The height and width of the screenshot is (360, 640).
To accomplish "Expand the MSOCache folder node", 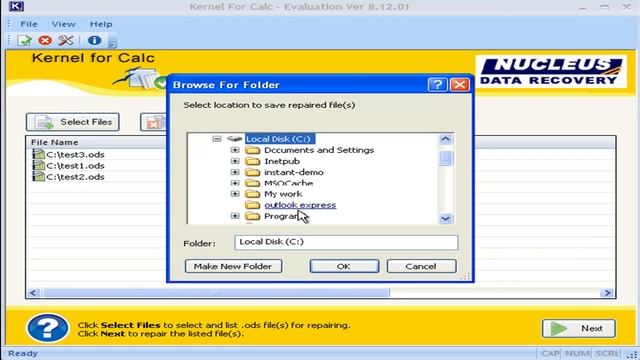I will 235,183.
